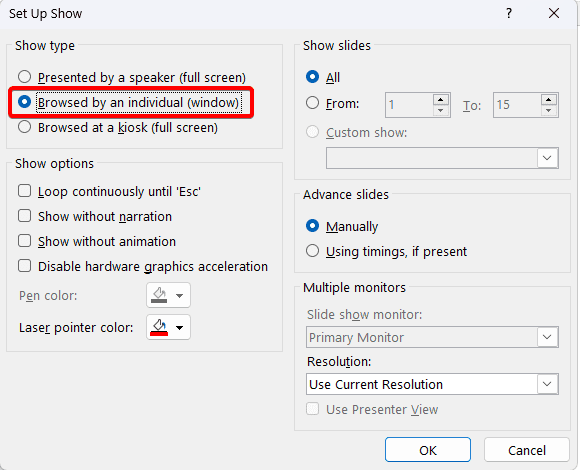Click the Pen color paint bucket icon
This screenshot has width=580, height=470.
[159, 295]
